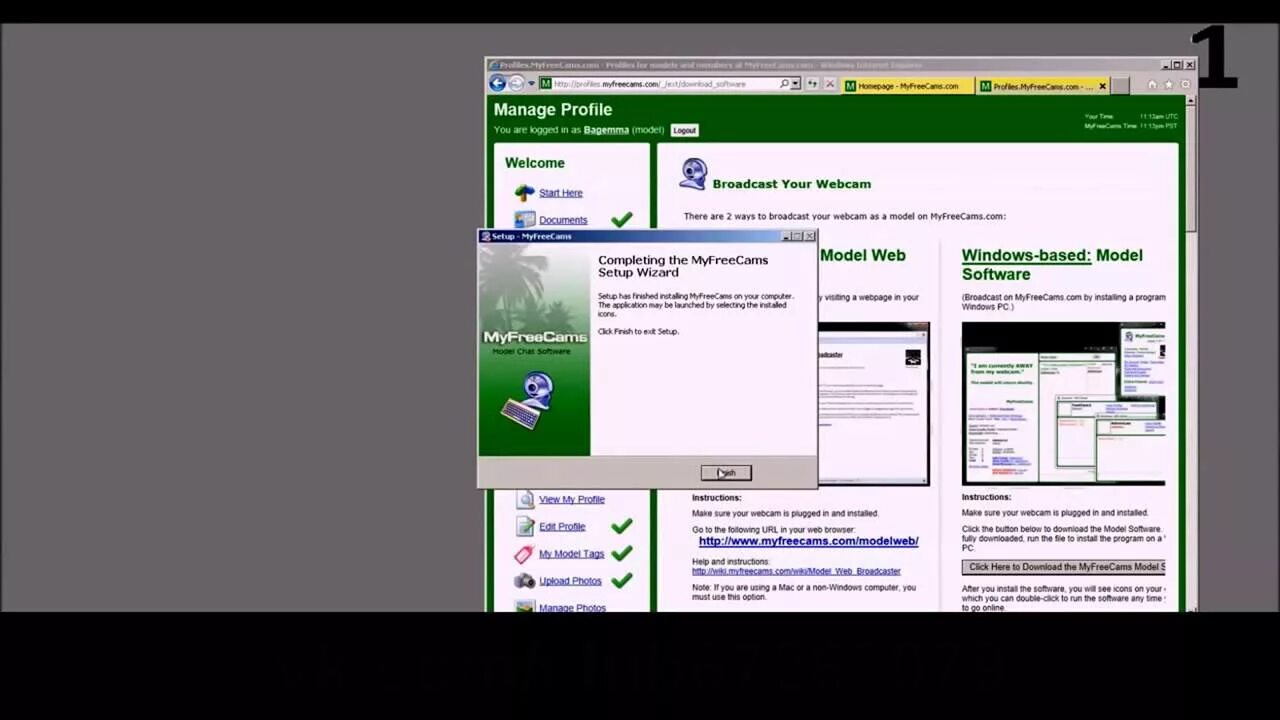Open the wiki Model_Web_Broadcaster help link
The image size is (1280, 720).
796,571
